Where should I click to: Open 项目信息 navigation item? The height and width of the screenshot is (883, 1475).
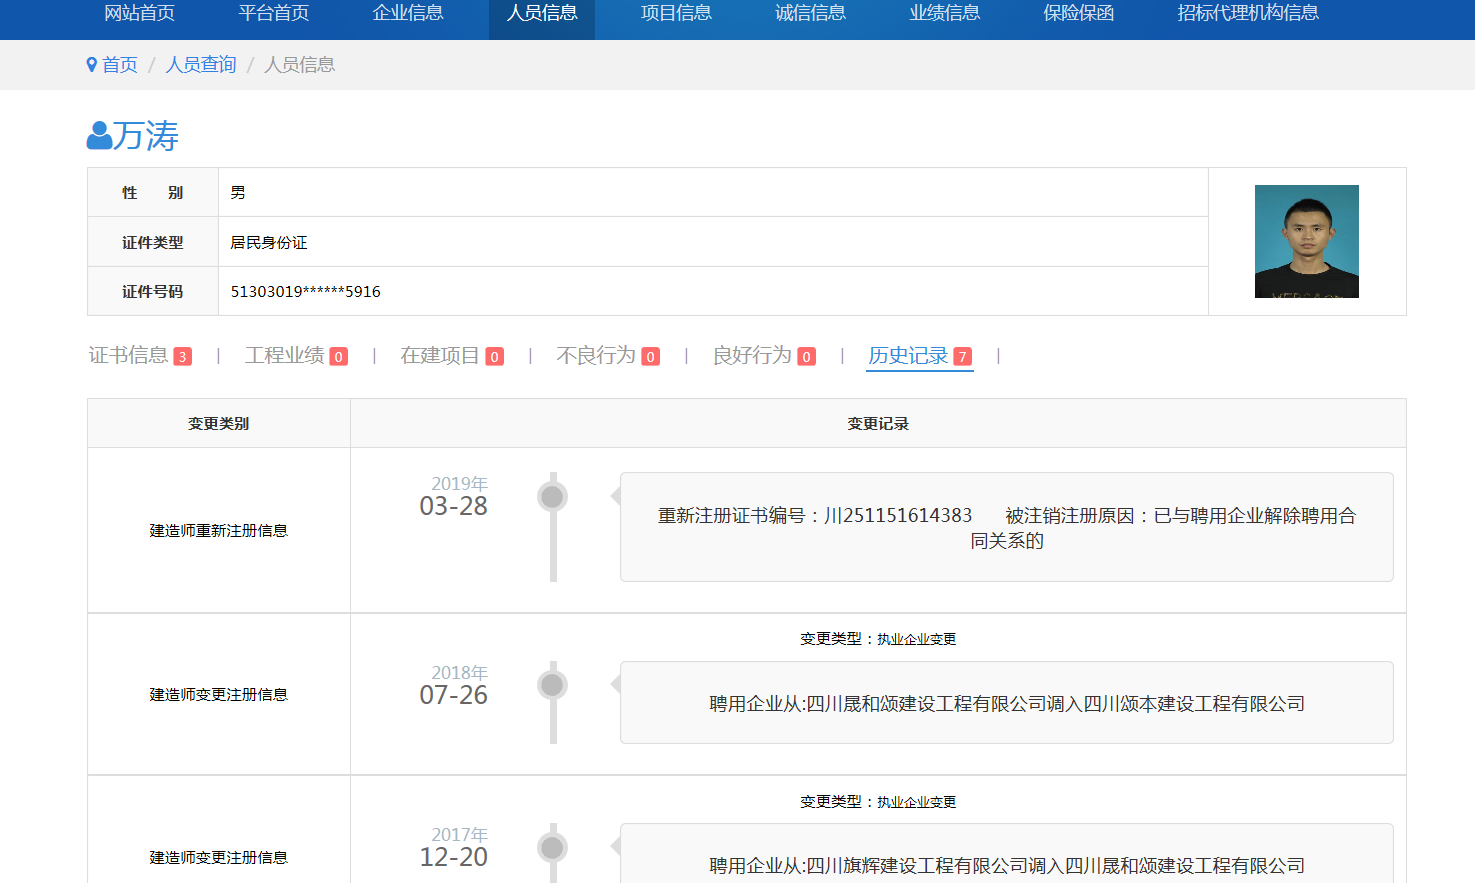(676, 13)
